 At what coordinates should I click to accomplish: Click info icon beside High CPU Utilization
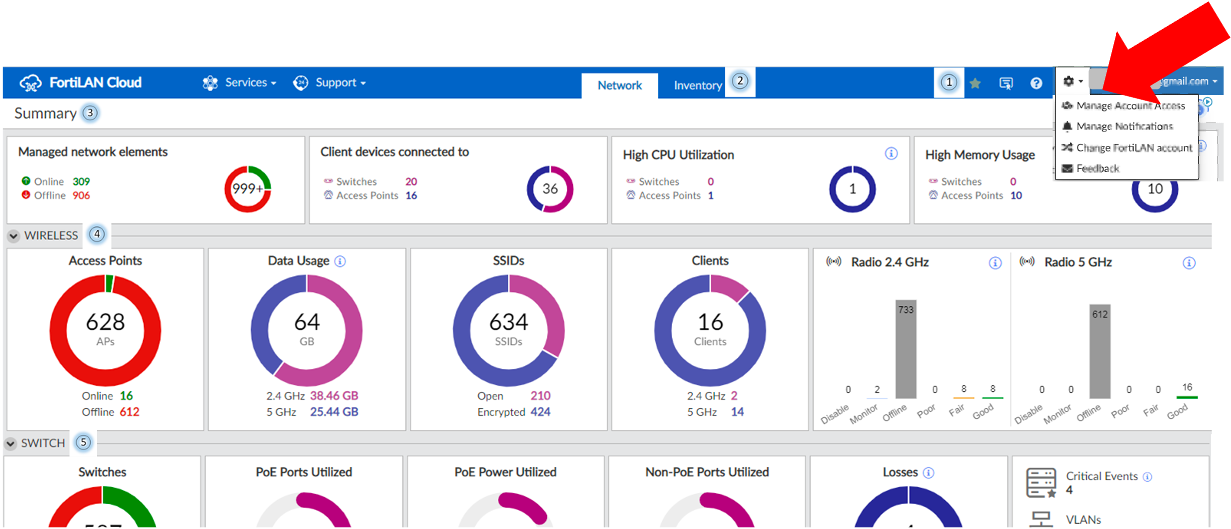891,154
